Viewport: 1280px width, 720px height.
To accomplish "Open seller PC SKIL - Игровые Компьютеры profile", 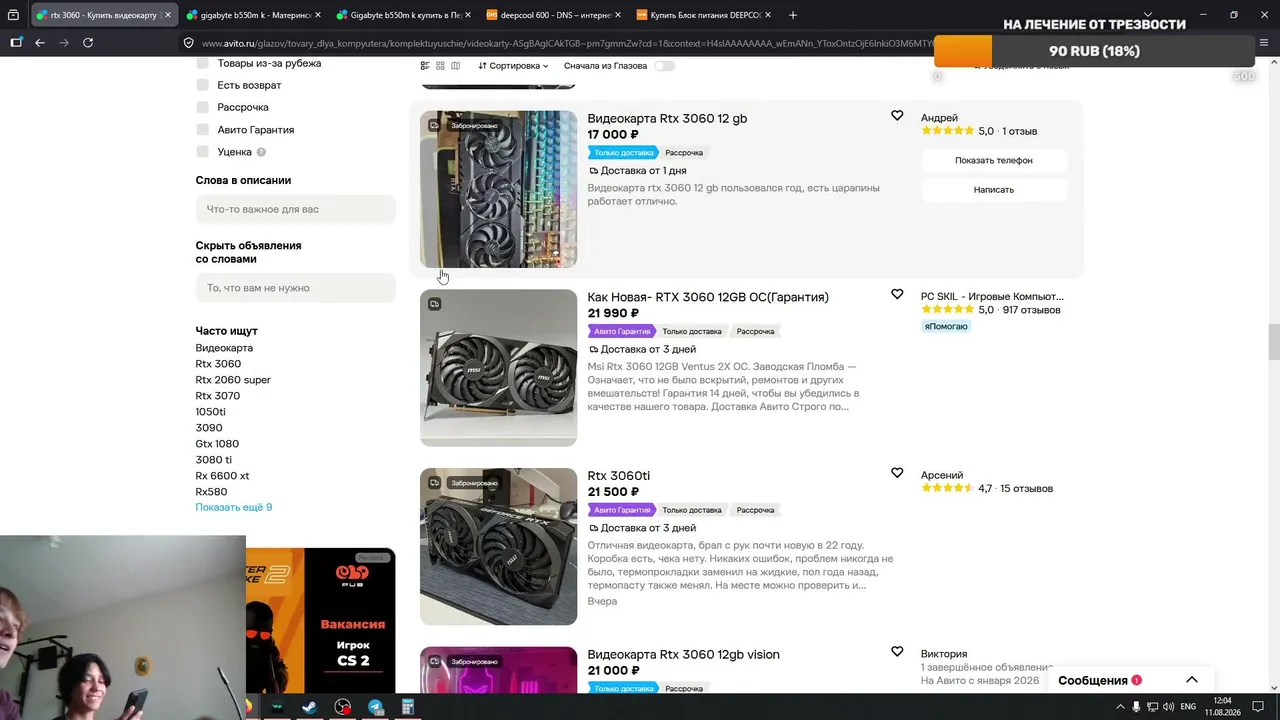I will coord(992,296).
